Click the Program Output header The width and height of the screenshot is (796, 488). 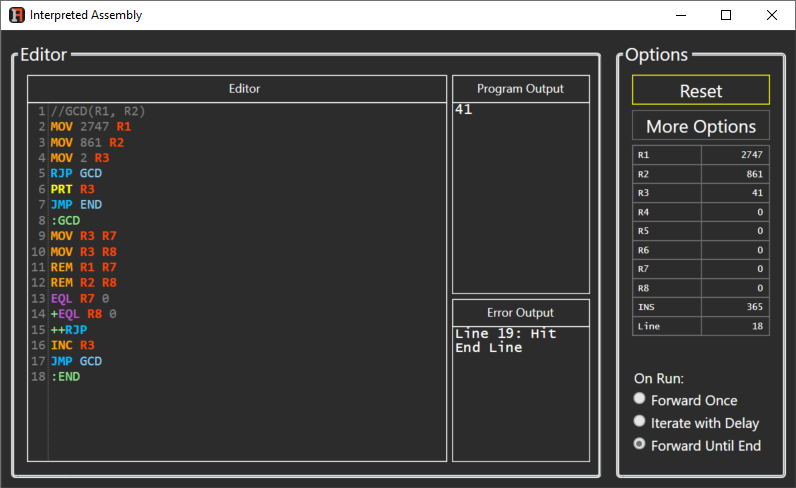[x=521, y=89]
